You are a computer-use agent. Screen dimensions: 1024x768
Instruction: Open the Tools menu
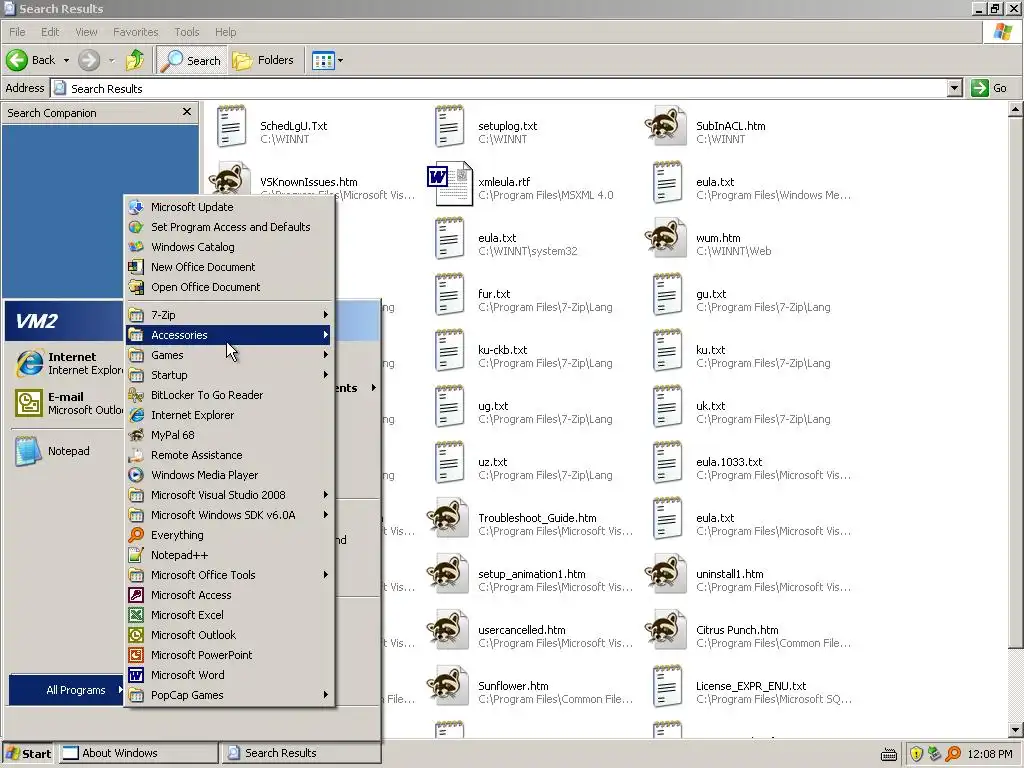point(186,32)
